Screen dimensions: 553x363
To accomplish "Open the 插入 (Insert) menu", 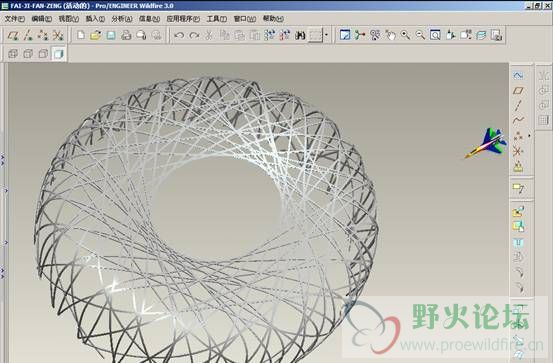I will click(x=95, y=19).
